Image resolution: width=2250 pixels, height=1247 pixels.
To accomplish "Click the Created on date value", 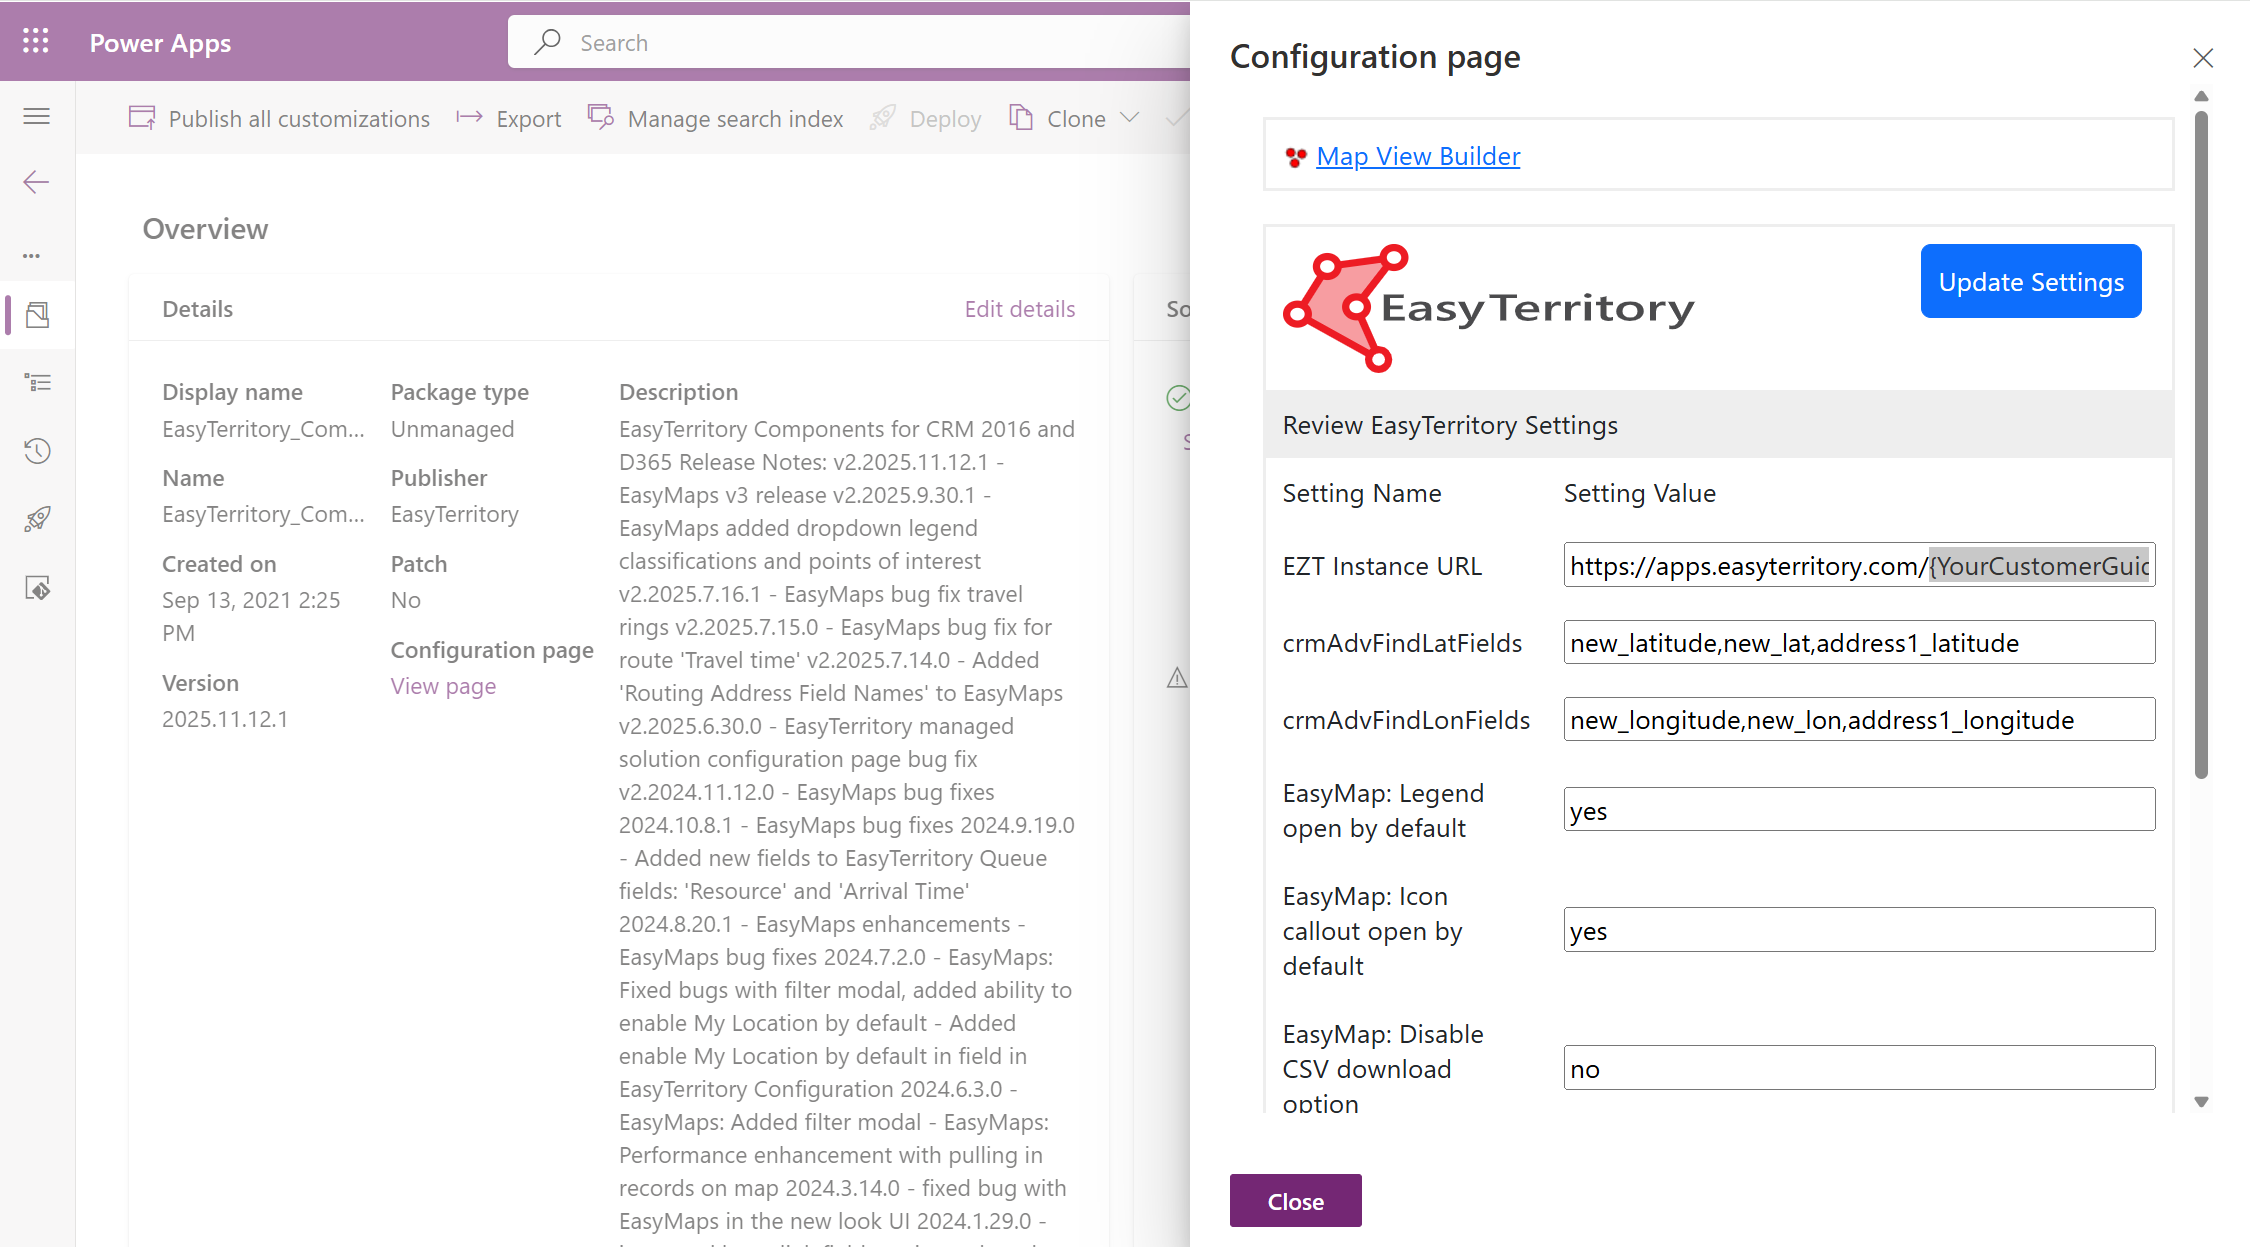I will (251, 616).
